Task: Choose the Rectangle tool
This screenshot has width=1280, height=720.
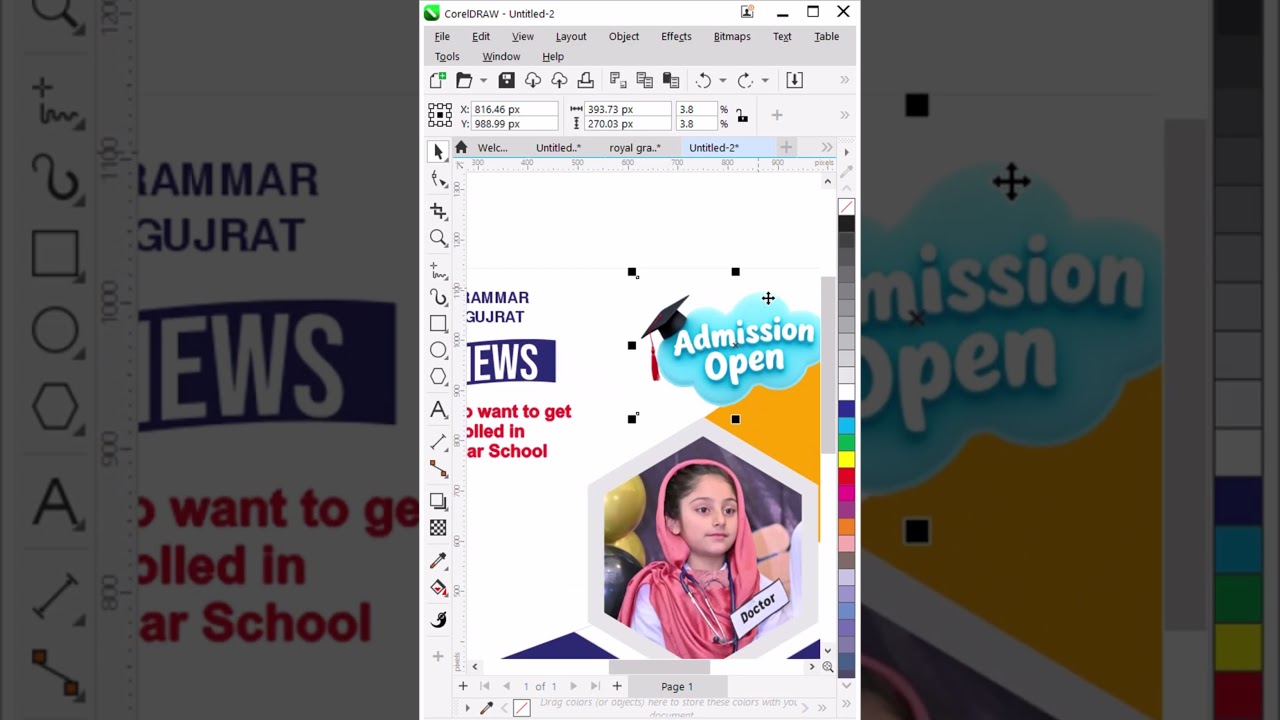Action: pos(438,323)
